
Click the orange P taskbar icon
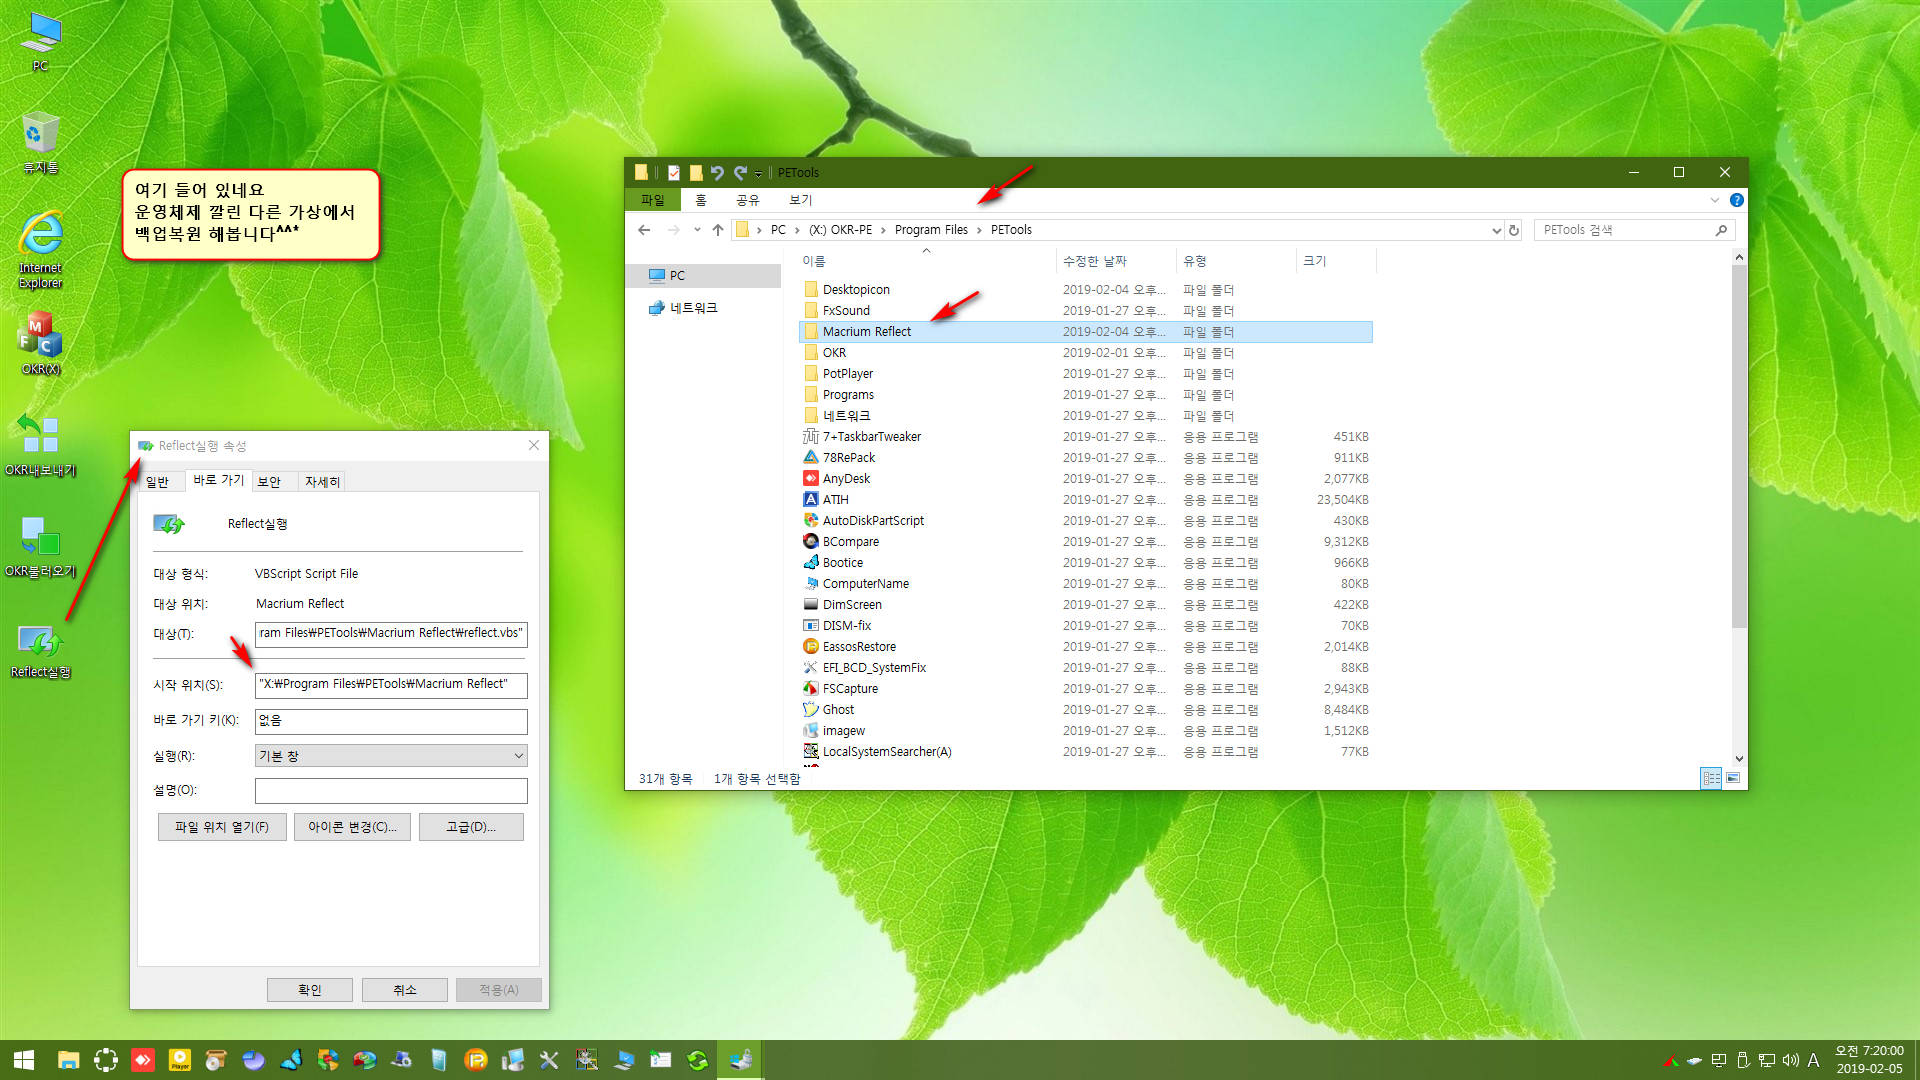[476, 1060]
